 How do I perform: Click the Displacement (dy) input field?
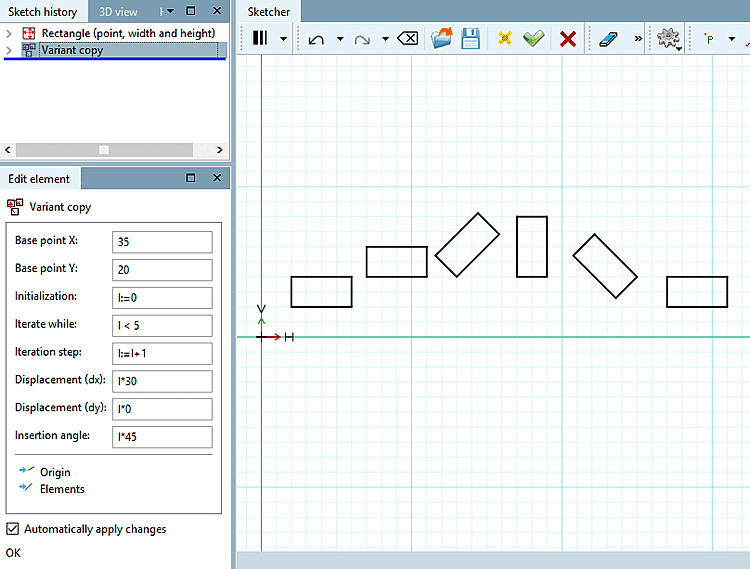[162, 409]
